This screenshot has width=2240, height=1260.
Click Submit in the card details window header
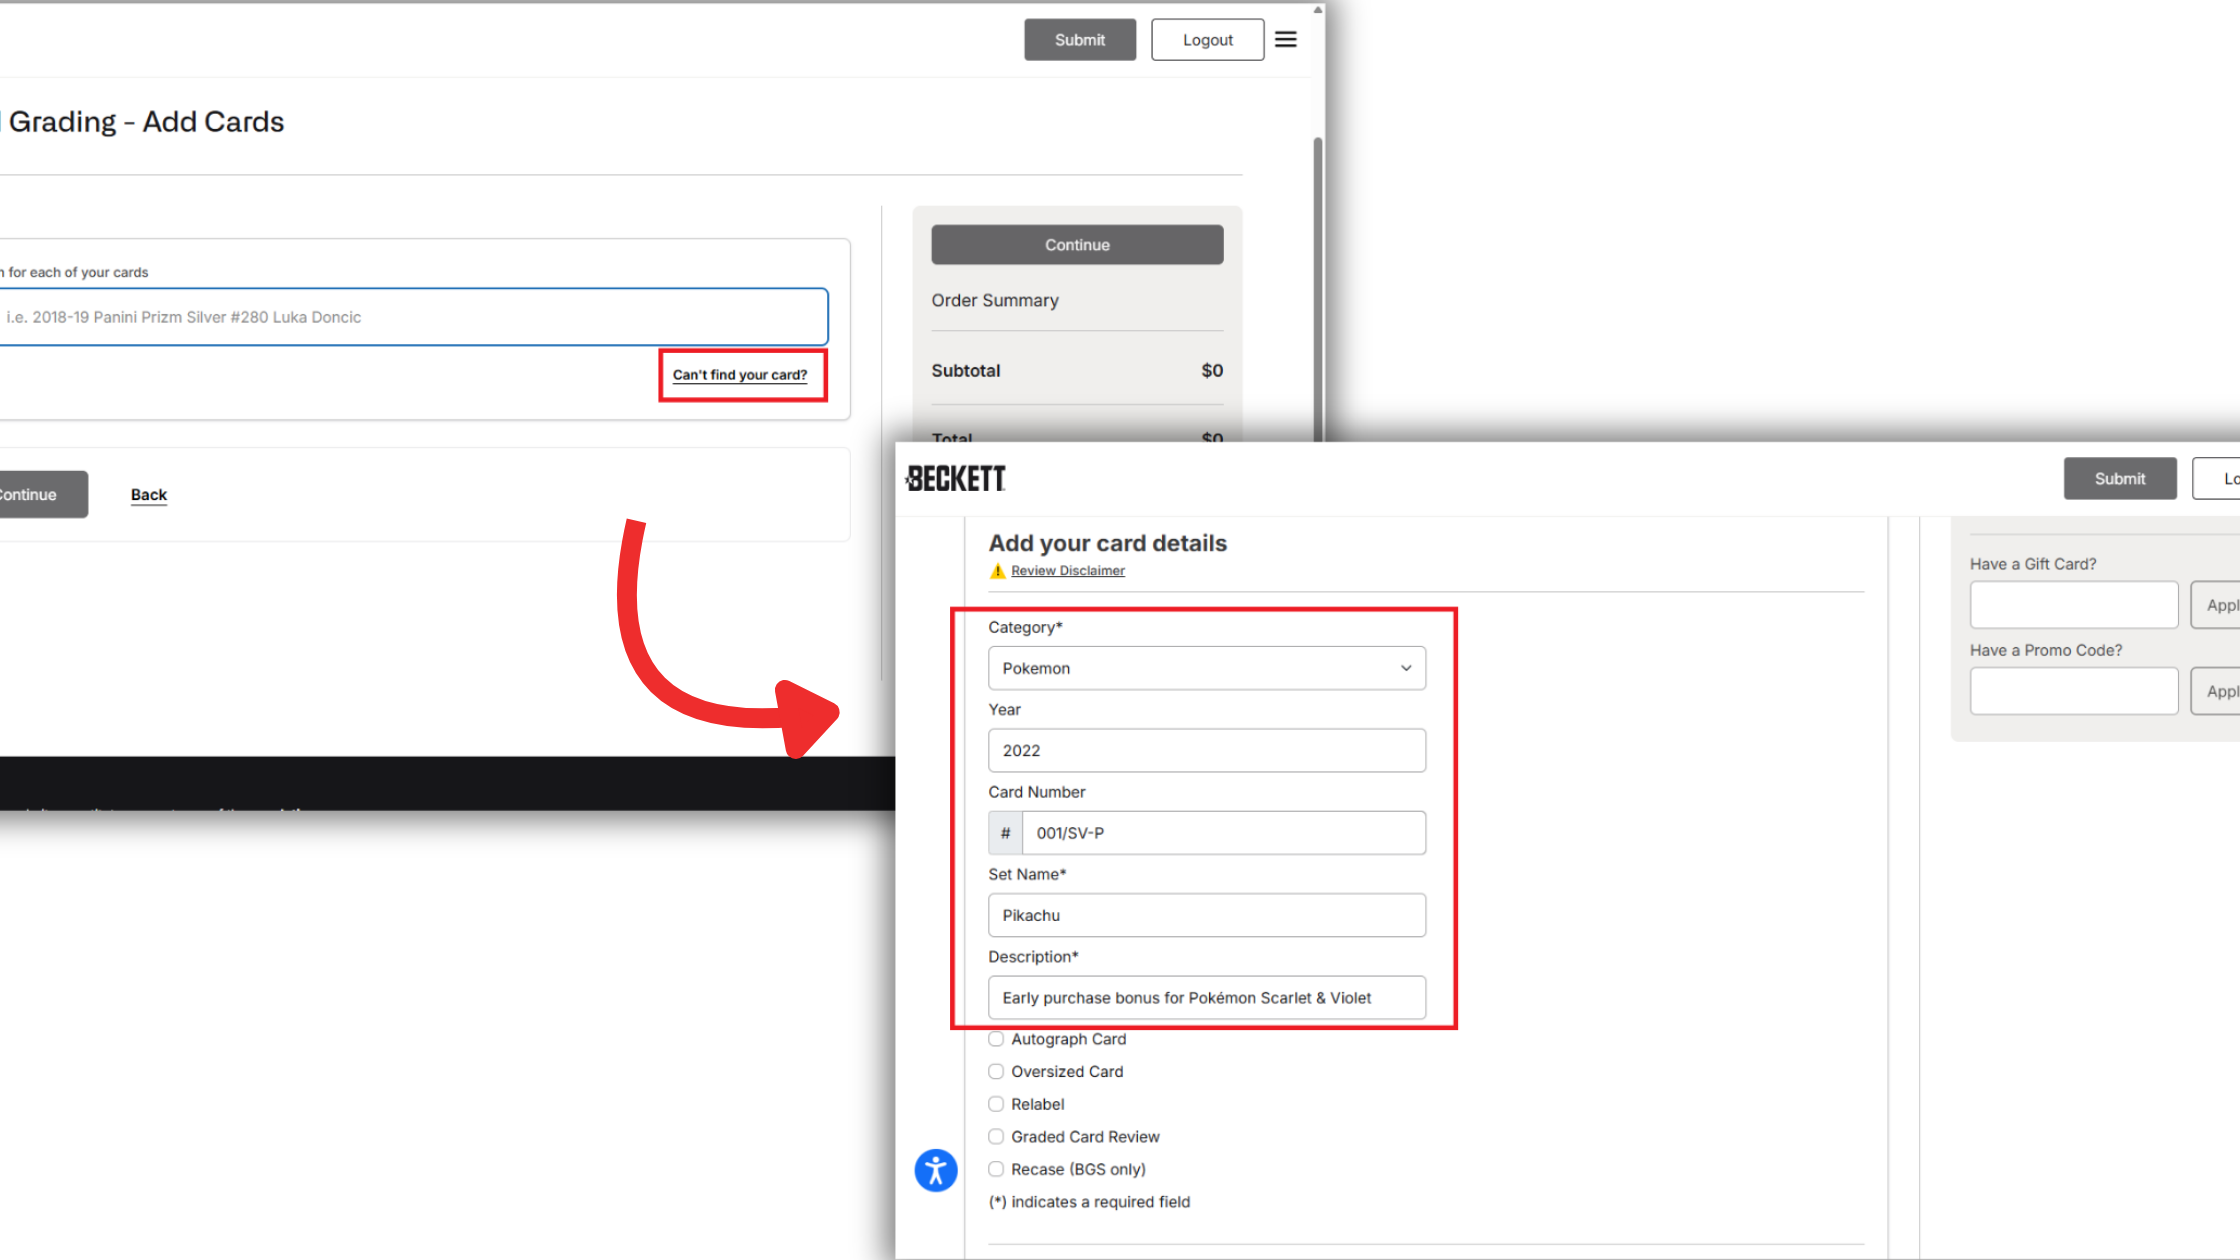coord(2120,479)
